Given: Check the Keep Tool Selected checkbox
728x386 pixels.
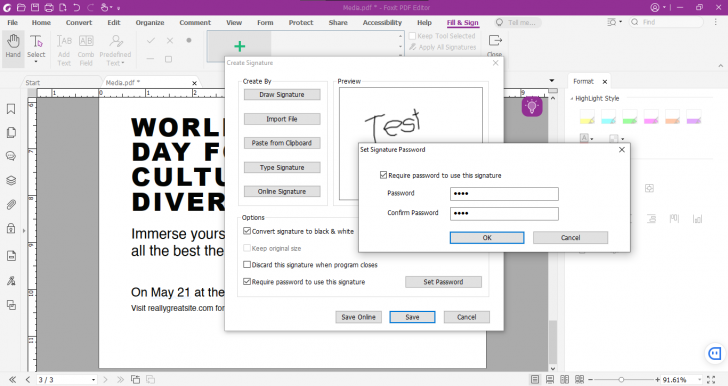Looking at the screenshot, I should pyautogui.click(x=412, y=36).
